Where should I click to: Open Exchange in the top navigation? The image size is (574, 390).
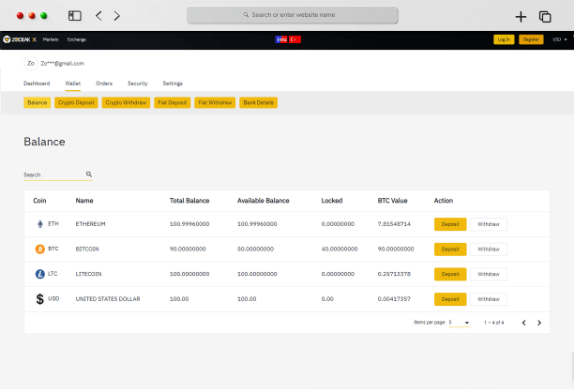click(77, 40)
